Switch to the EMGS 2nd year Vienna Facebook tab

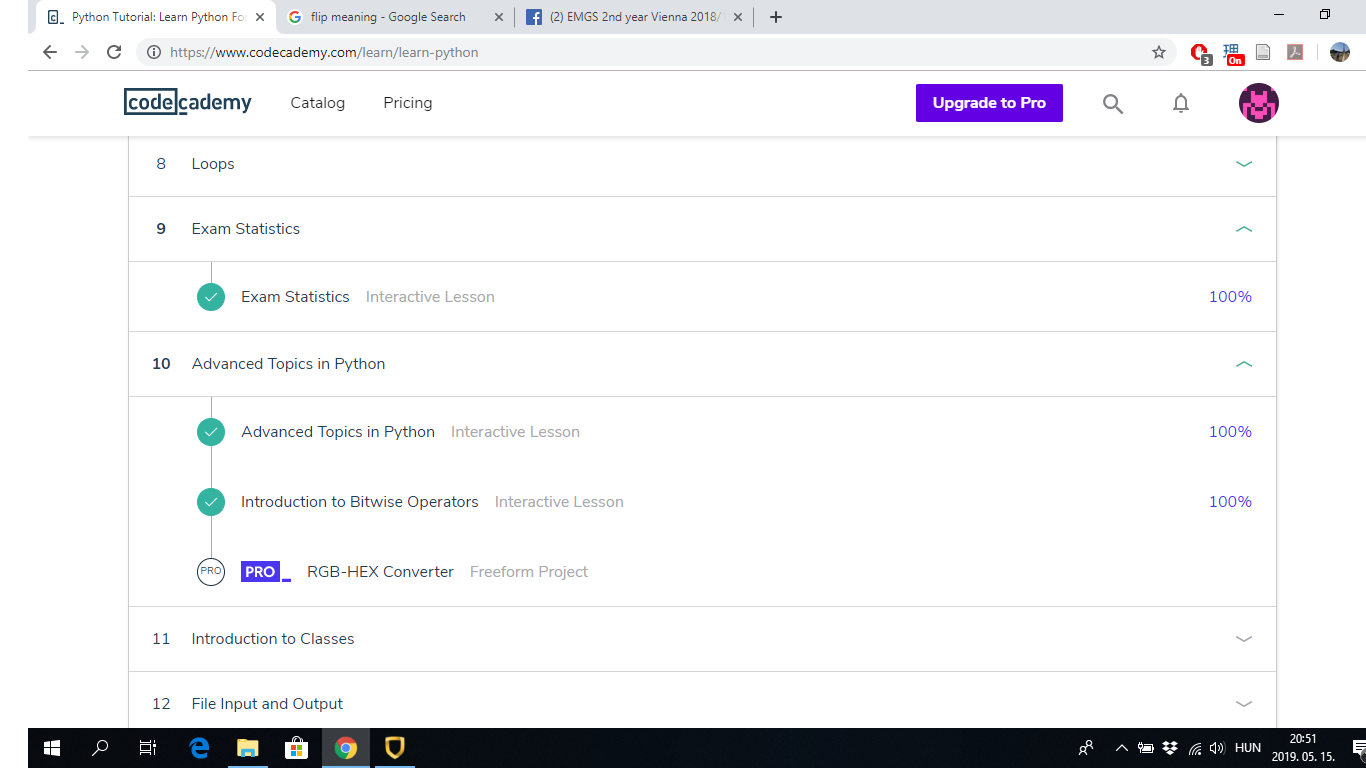point(634,17)
